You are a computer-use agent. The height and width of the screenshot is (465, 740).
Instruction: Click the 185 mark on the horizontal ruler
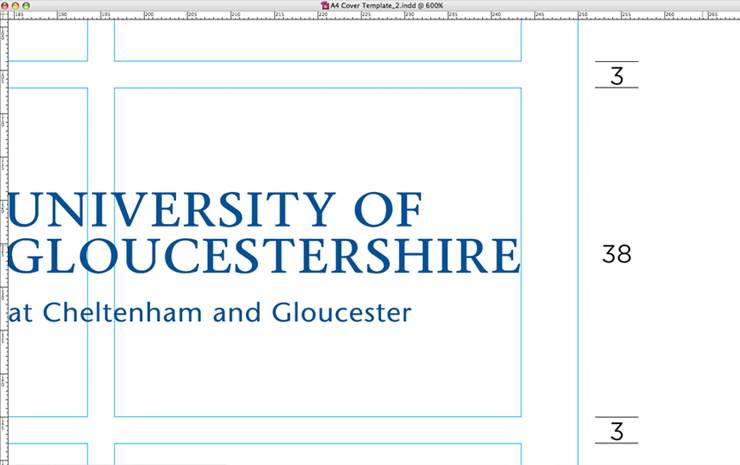pyautogui.click(x=19, y=15)
